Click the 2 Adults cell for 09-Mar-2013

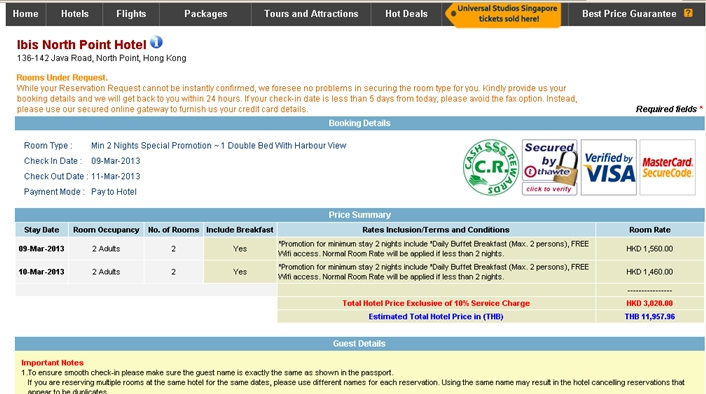pyautogui.click(x=106, y=249)
